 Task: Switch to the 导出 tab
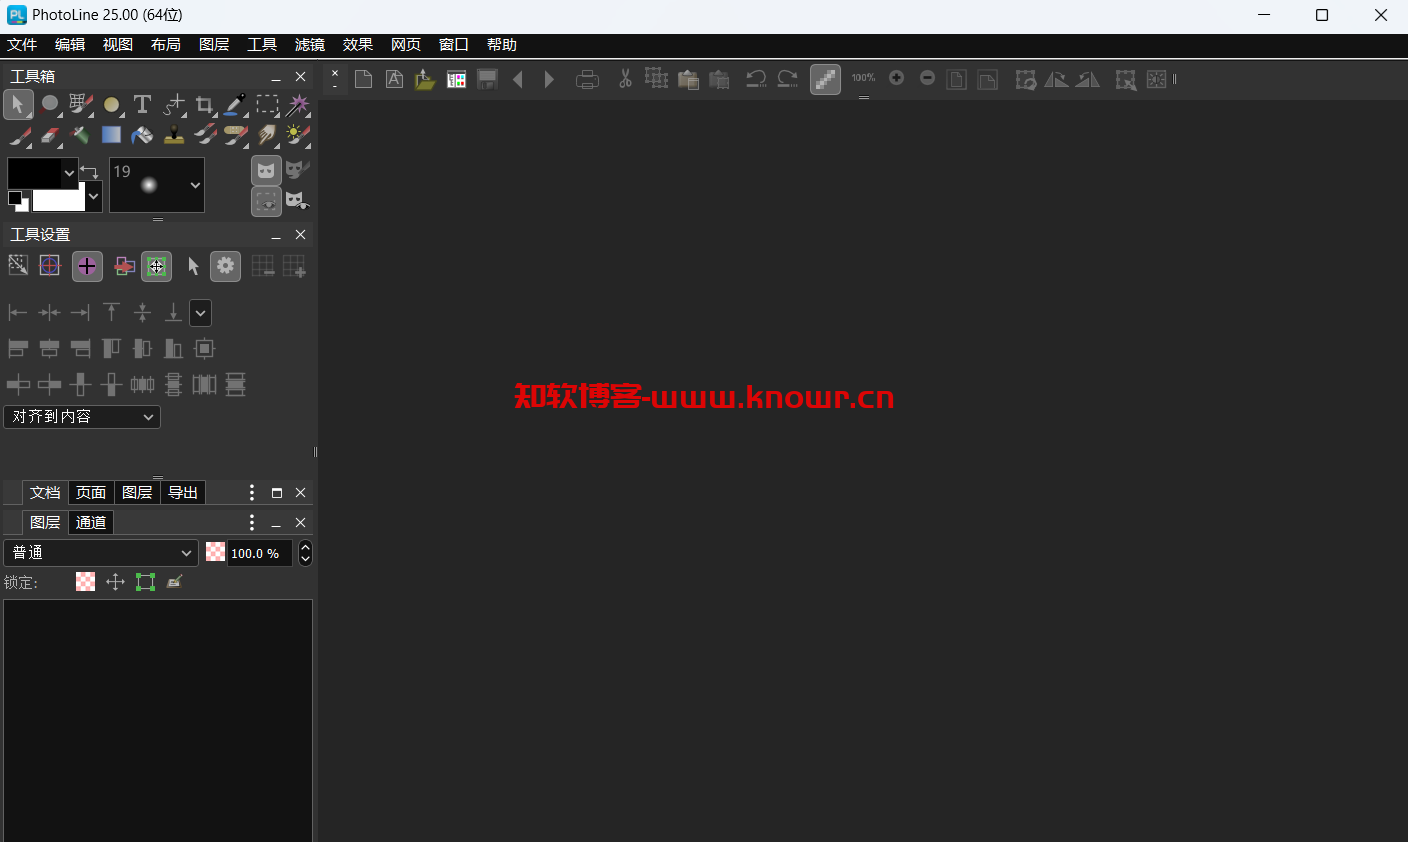coord(183,493)
